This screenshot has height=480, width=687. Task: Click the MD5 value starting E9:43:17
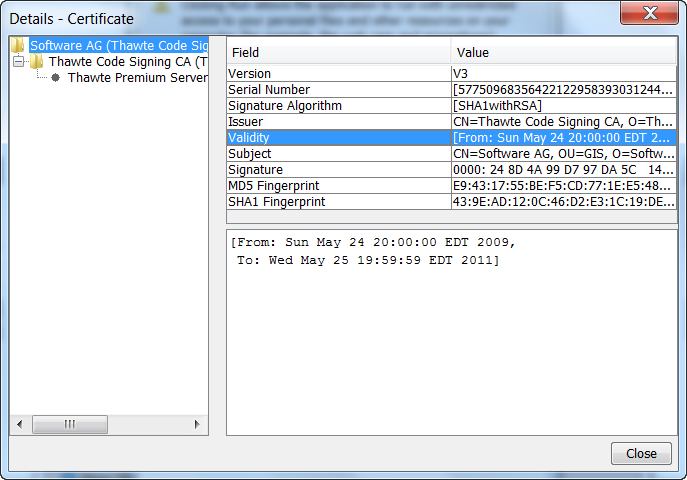pos(564,186)
